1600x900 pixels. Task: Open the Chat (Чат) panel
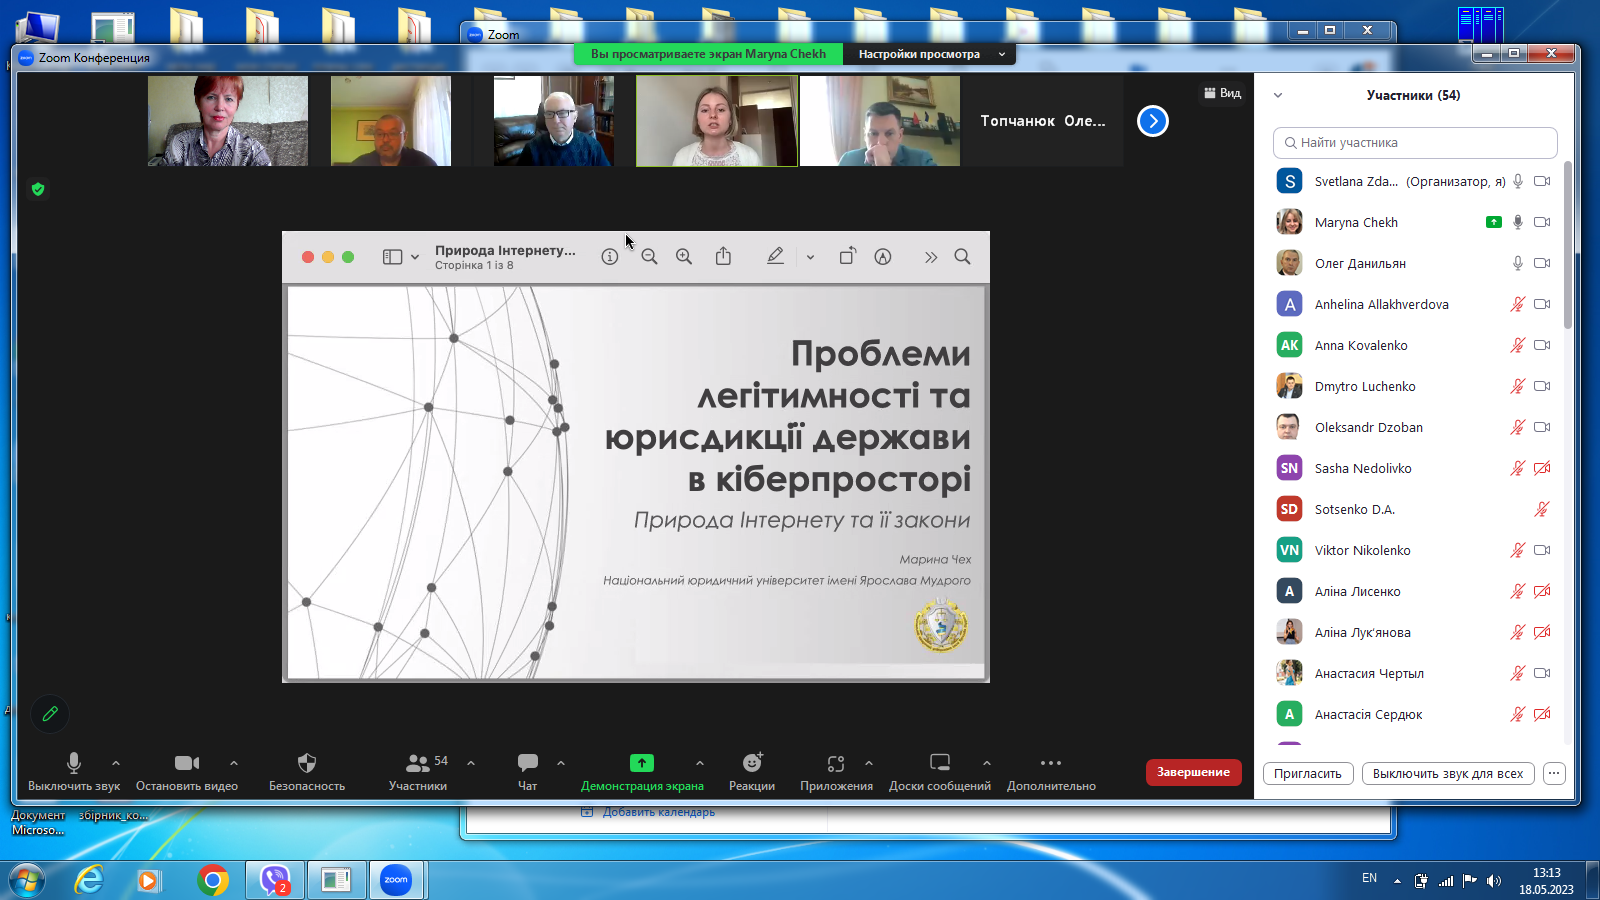[x=527, y=763]
